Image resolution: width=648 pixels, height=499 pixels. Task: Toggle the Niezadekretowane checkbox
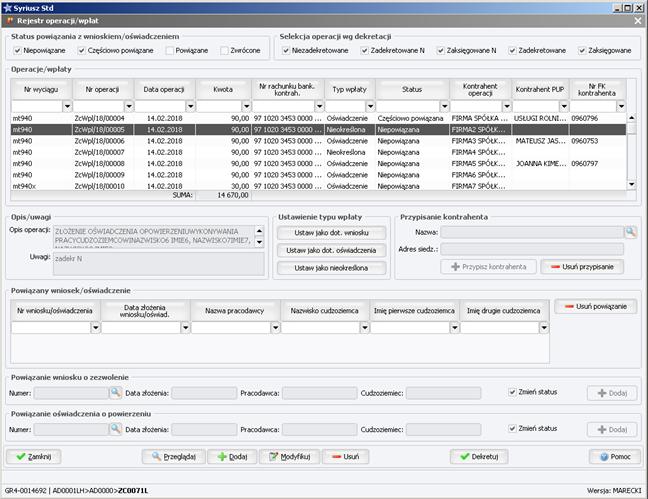point(286,50)
